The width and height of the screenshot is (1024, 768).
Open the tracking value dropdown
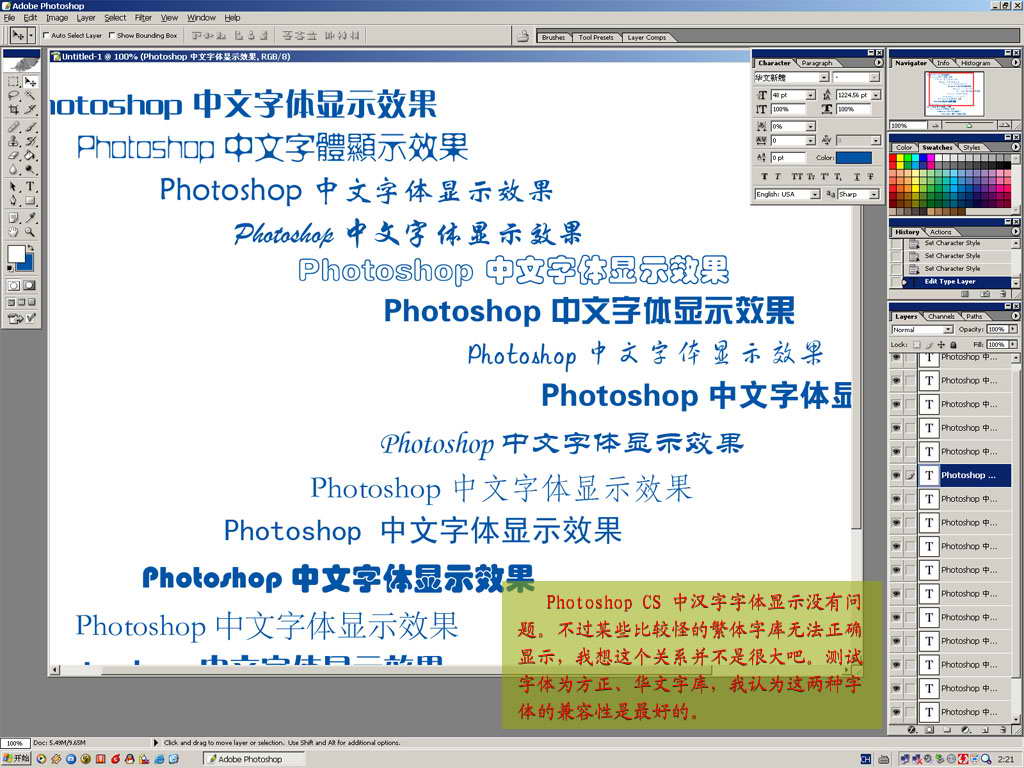[x=810, y=140]
